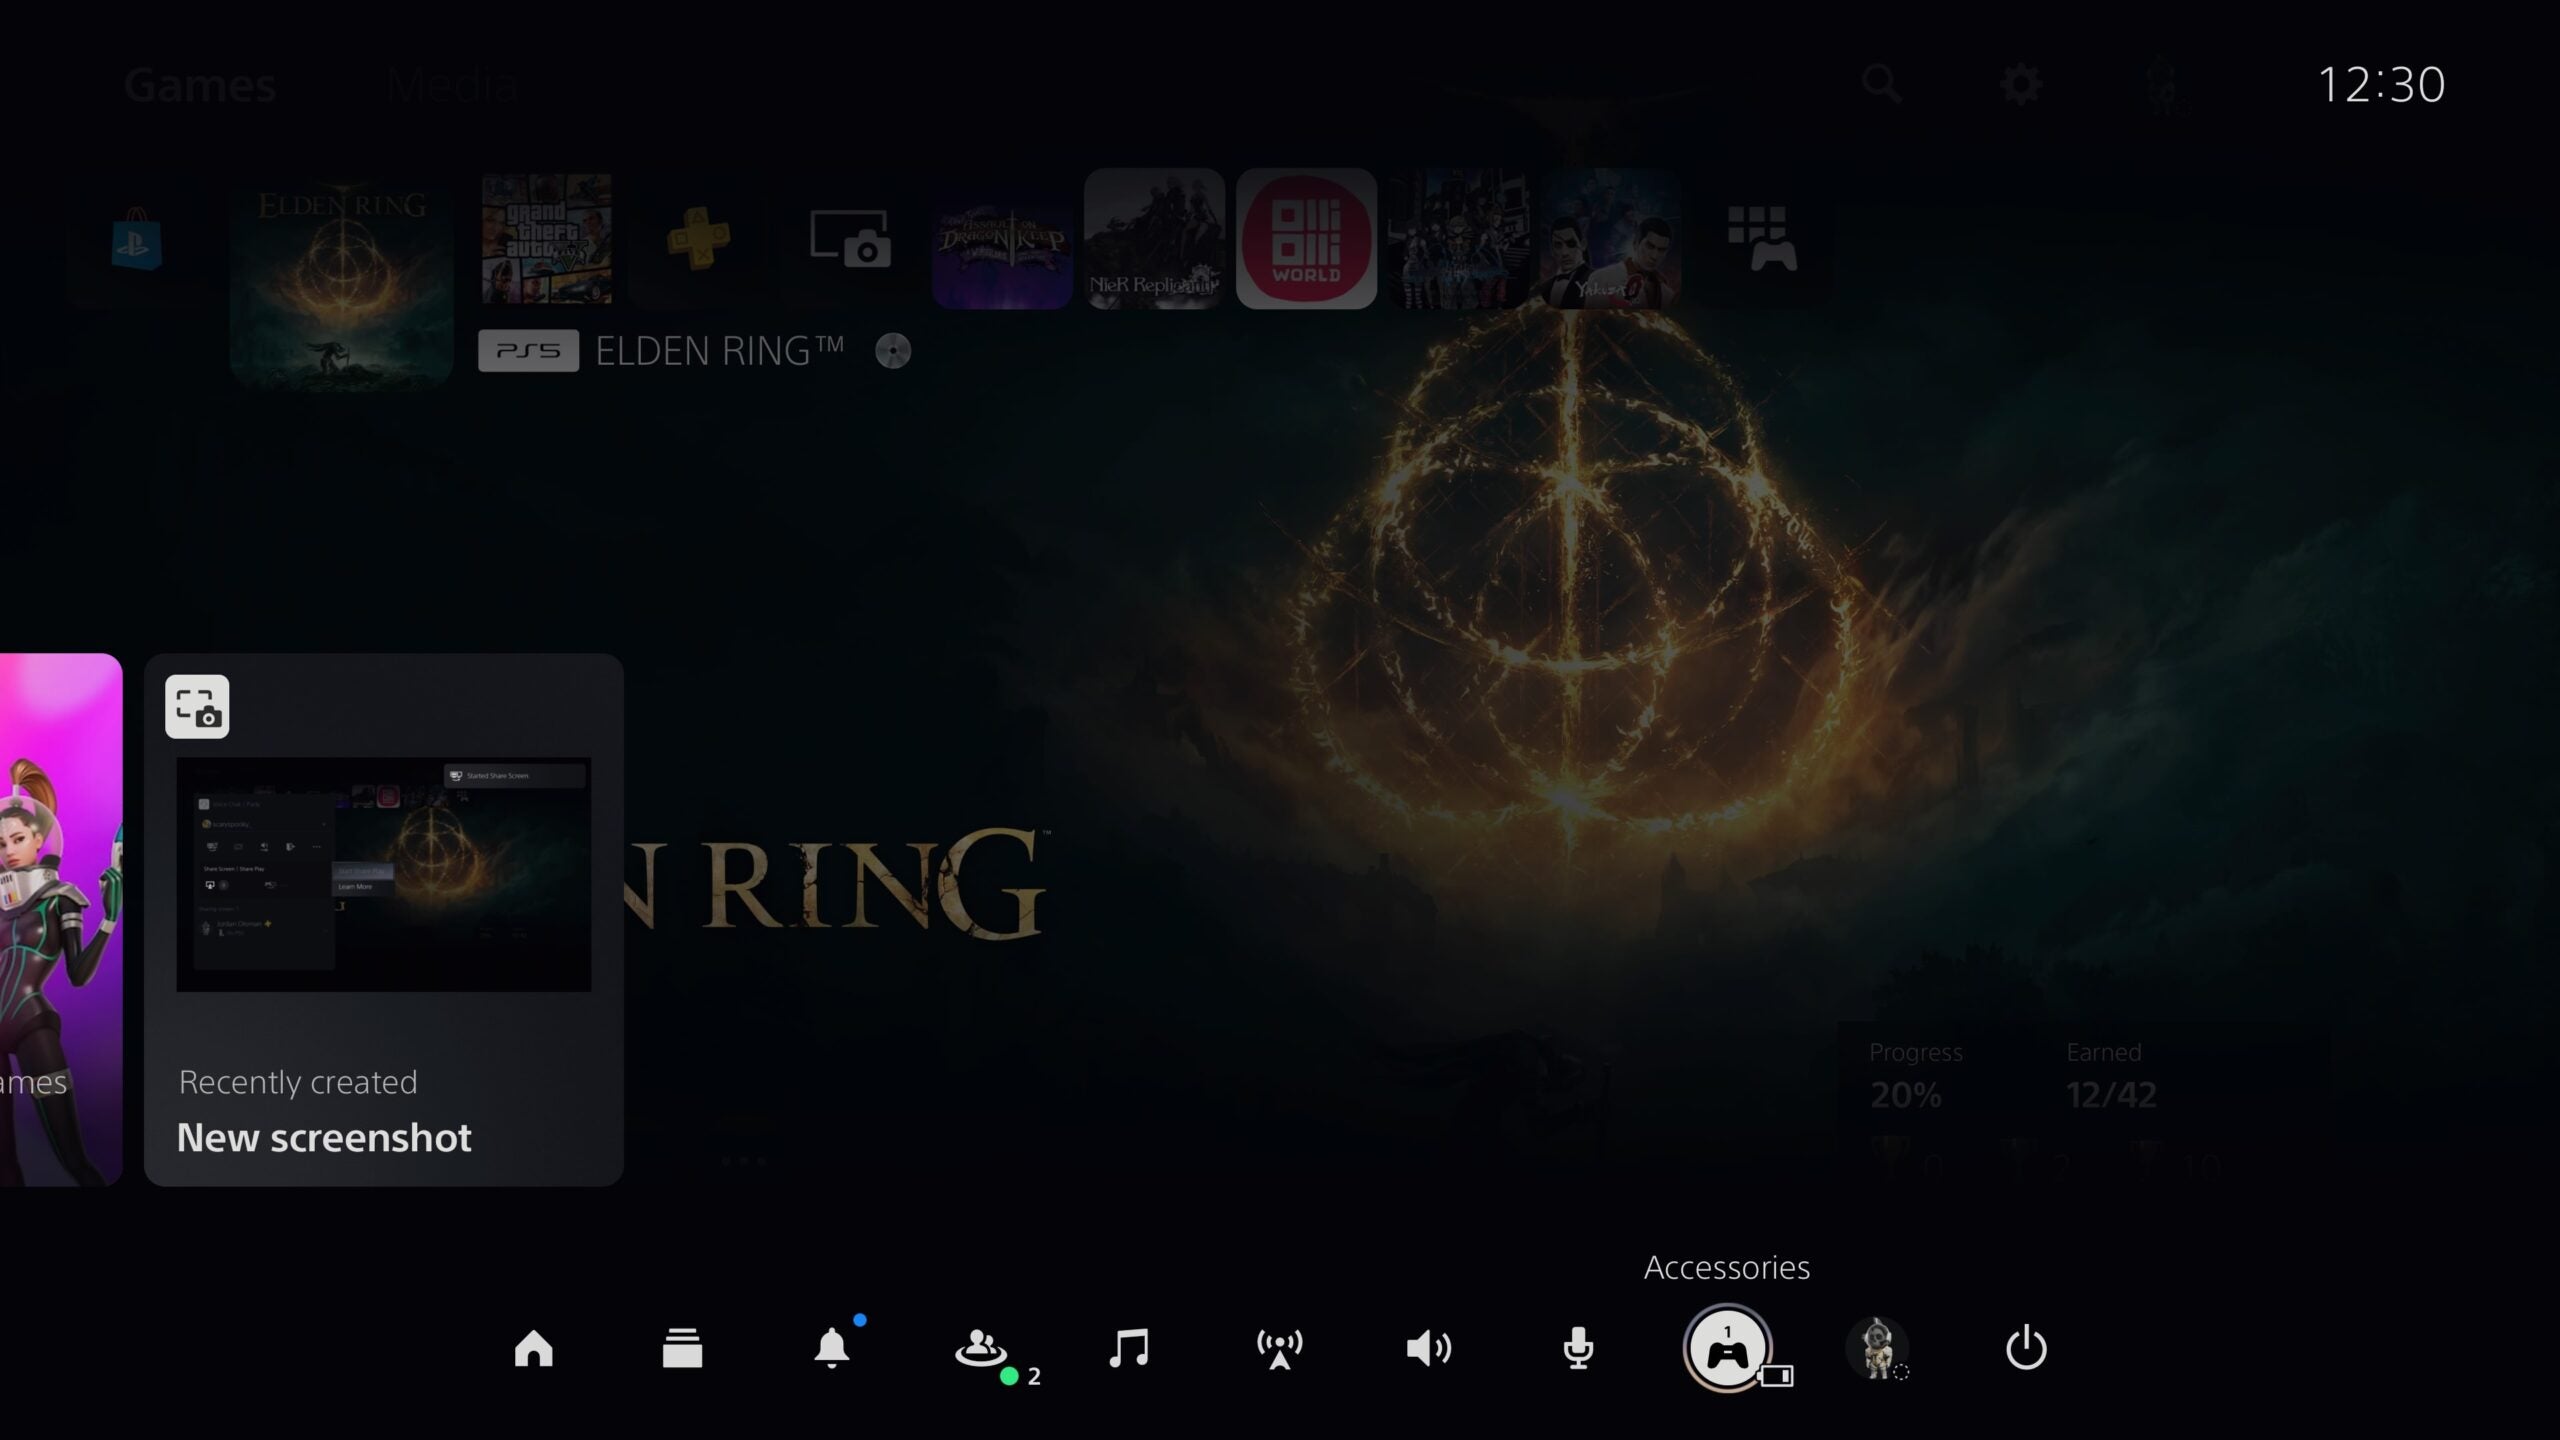The width and height of the screenshot is (2560, 1440).
Task: Click the 'Recently created' caption
Action: tap(298, 1082)
